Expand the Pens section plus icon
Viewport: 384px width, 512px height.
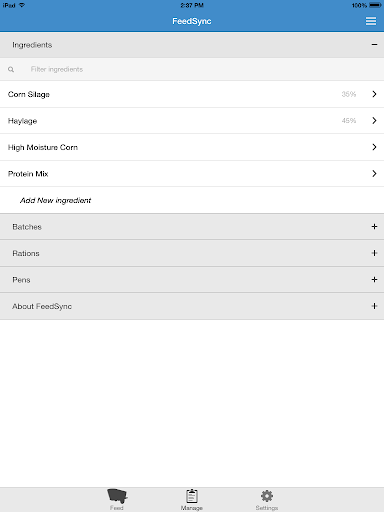pos(374,280)
